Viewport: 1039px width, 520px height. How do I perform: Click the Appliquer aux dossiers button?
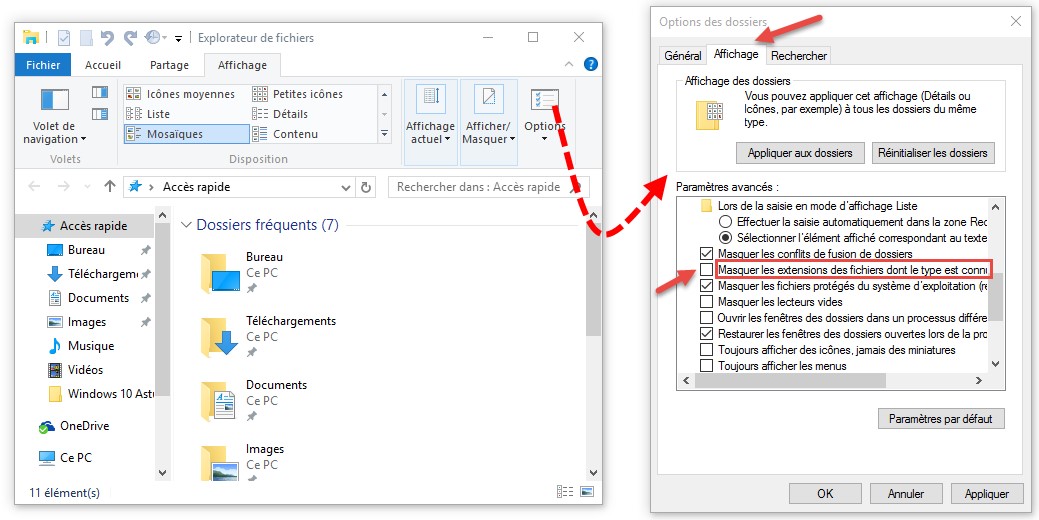(800, 153)
